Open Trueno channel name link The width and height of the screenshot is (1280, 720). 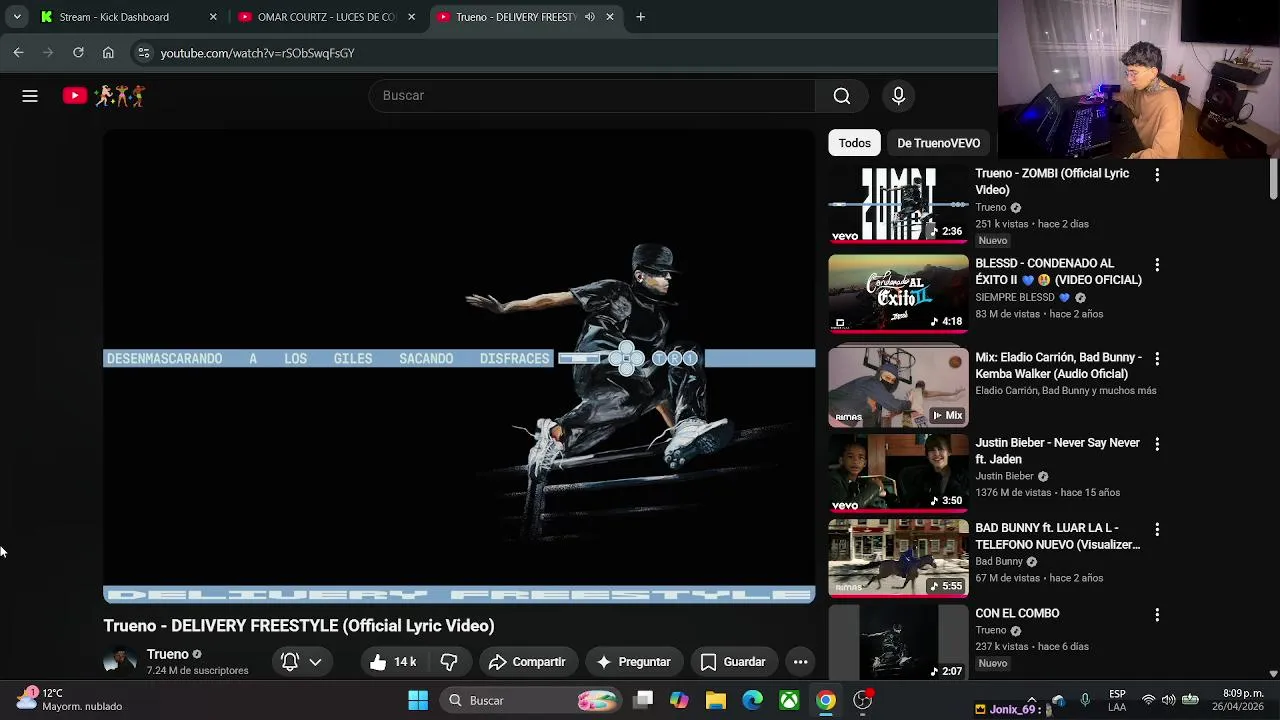[x=167, y=654]
